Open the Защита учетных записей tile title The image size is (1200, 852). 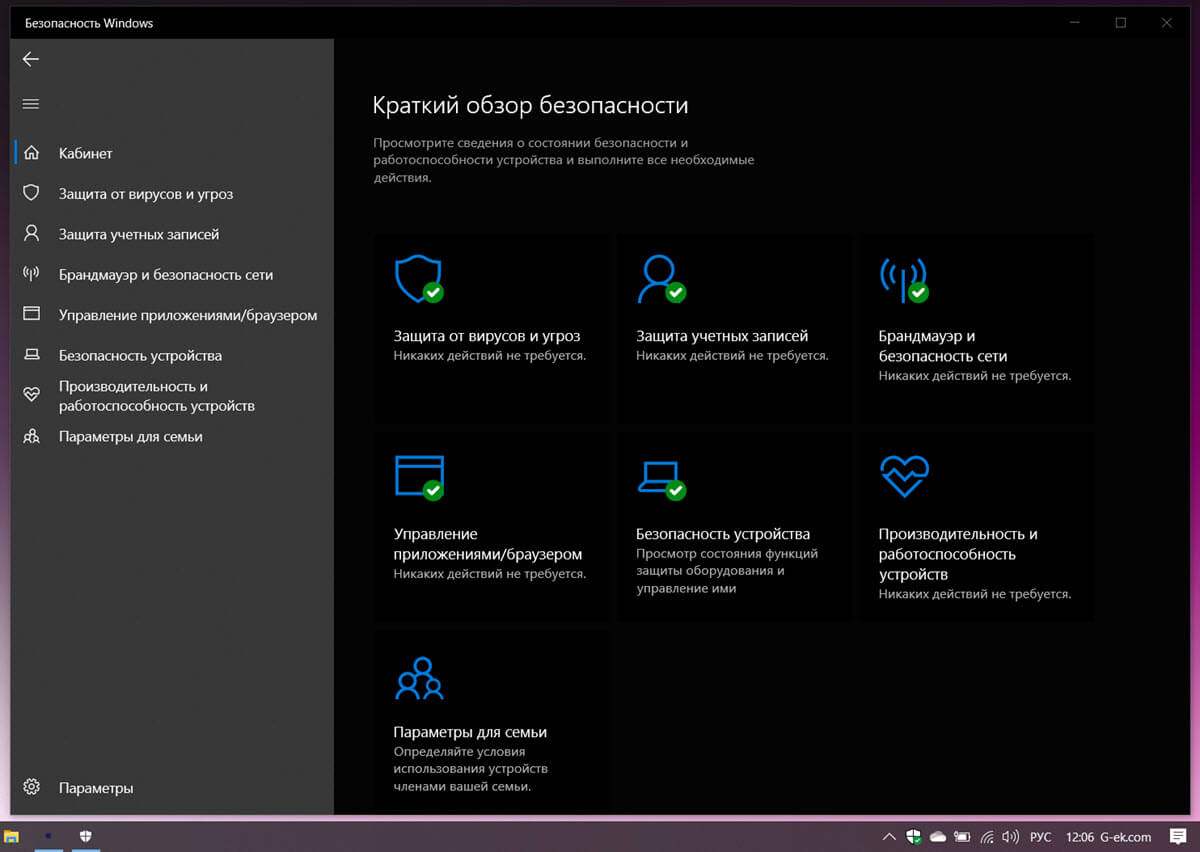722,336
